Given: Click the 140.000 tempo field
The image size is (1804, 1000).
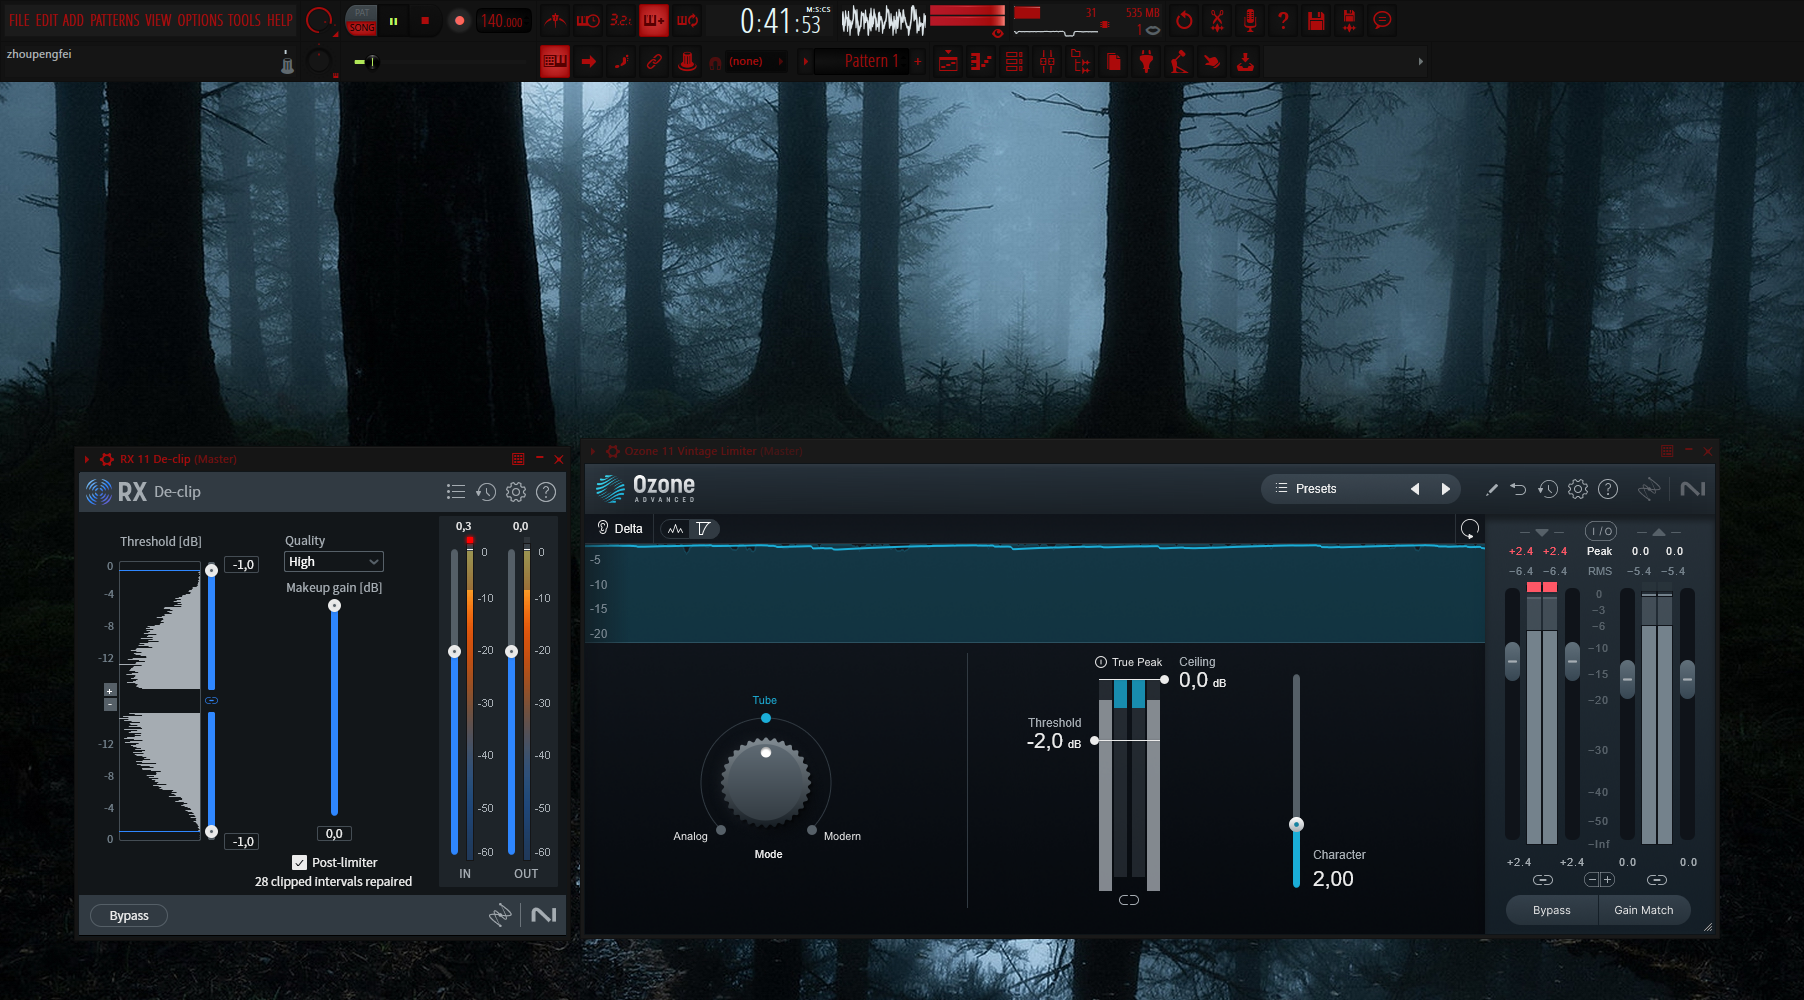Looking at the screenshot, I should point(502,21).
